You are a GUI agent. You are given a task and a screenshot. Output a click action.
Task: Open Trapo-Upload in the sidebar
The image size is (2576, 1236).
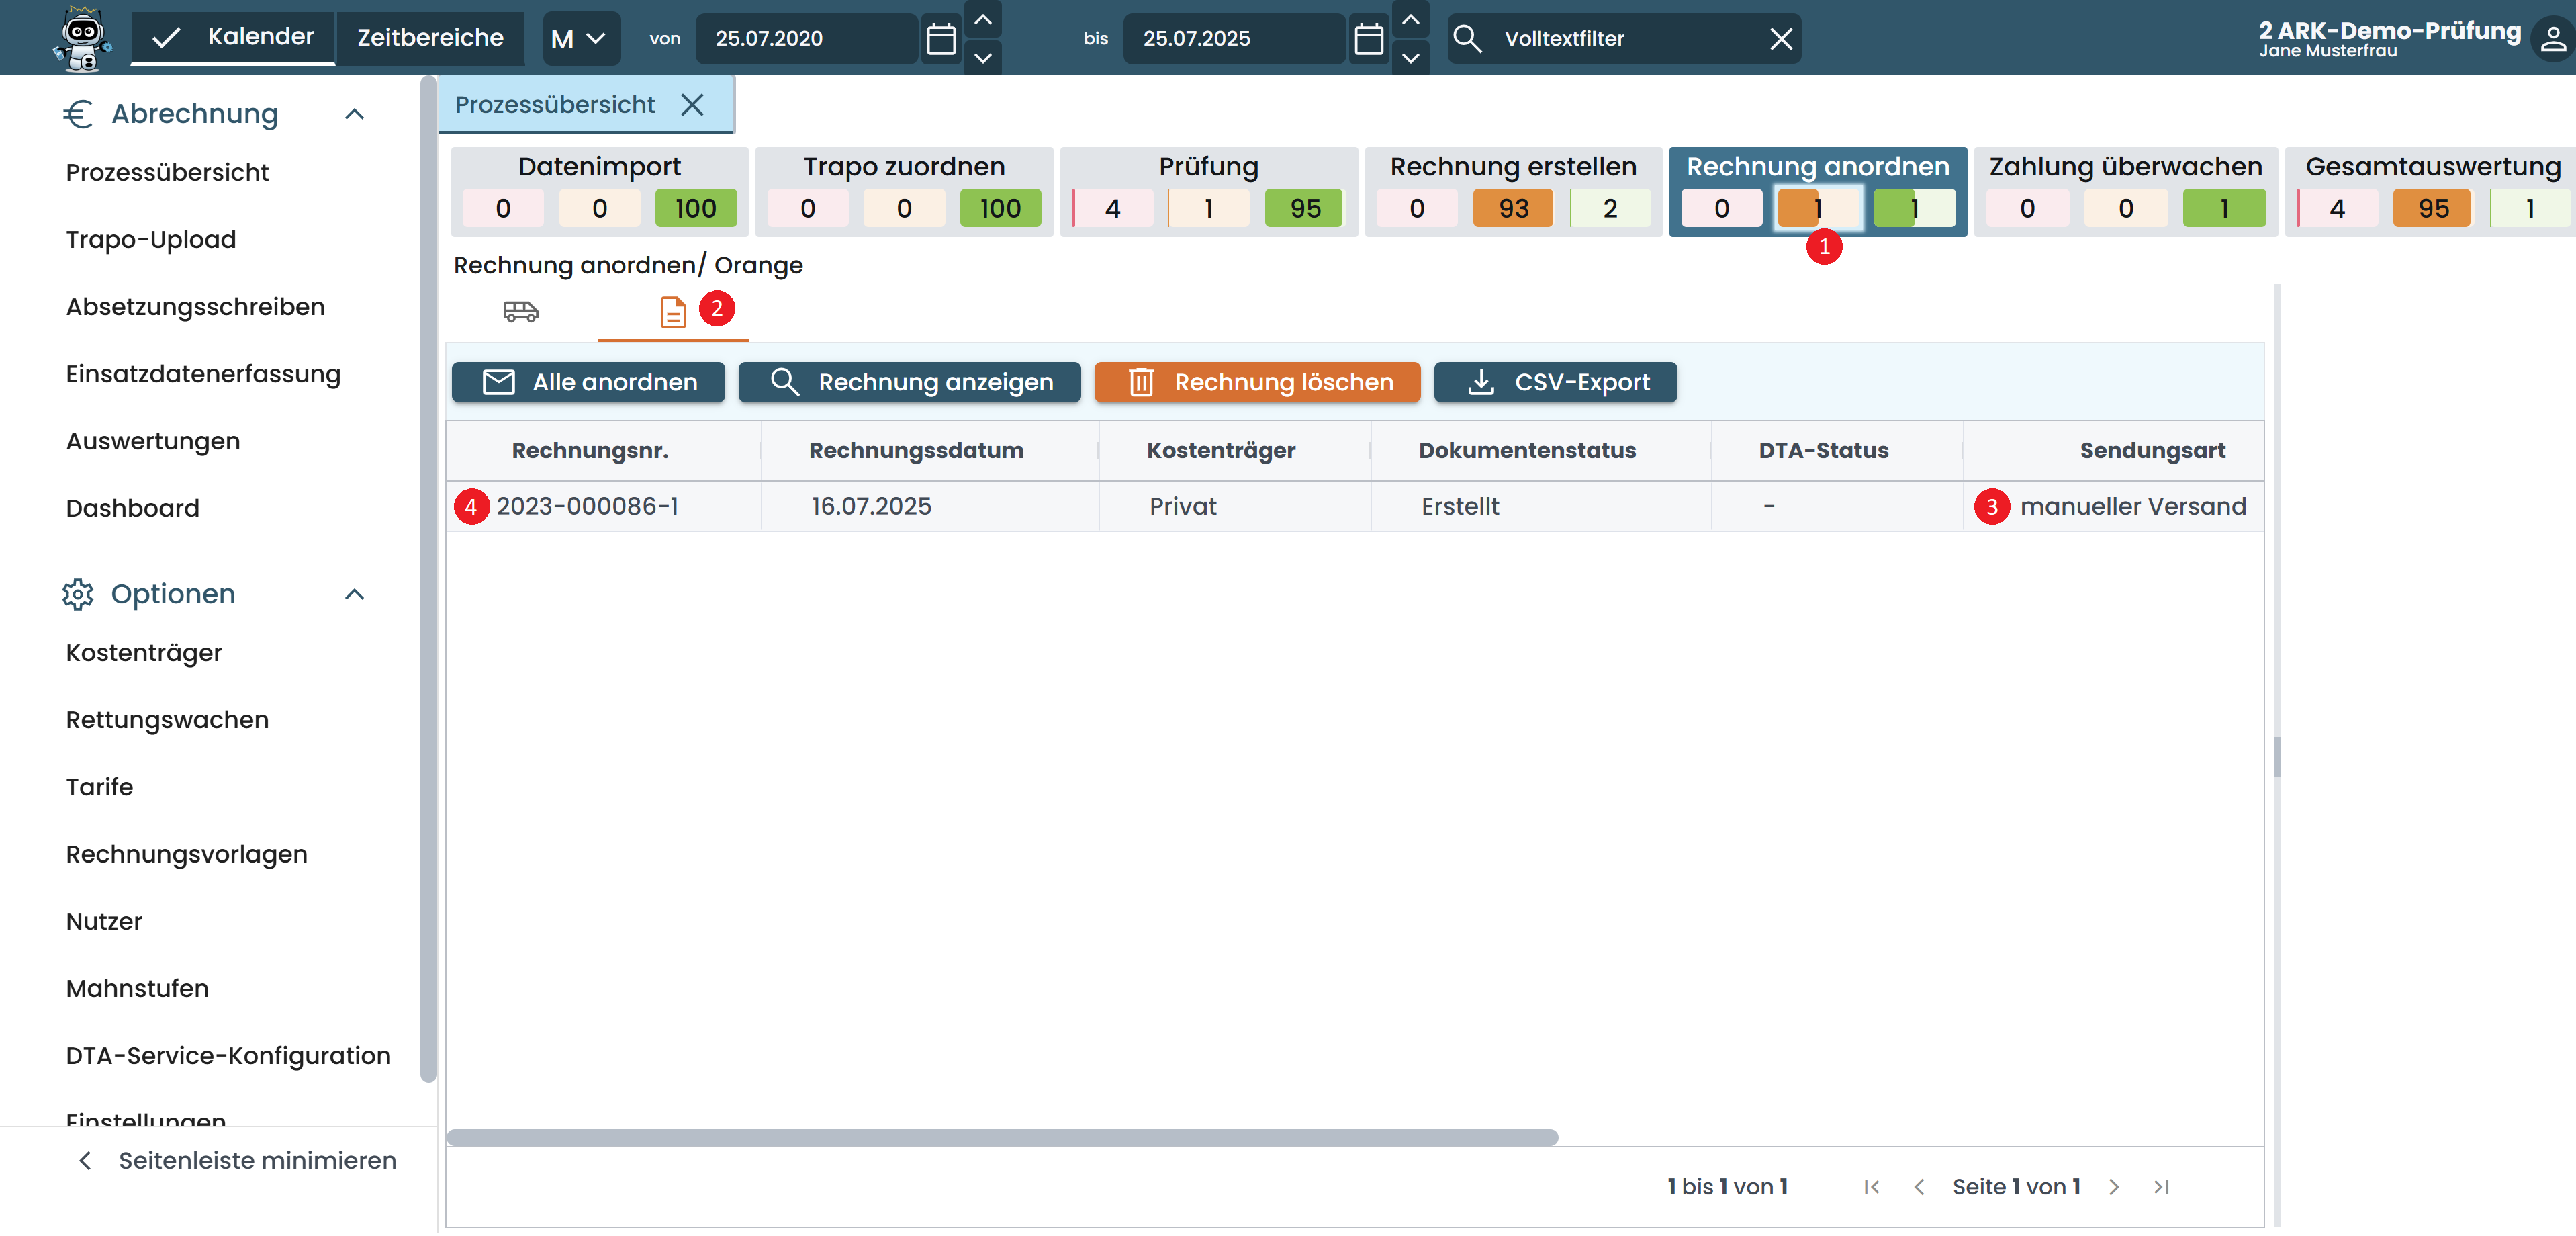point(151,240)
